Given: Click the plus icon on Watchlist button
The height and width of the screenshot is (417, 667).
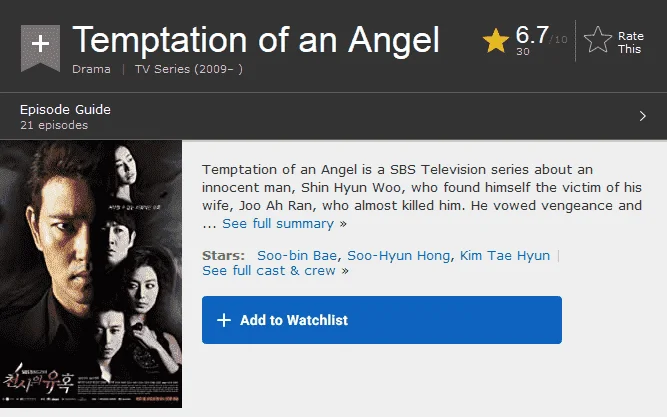Looking at the screenshot, I should [224, 320].
